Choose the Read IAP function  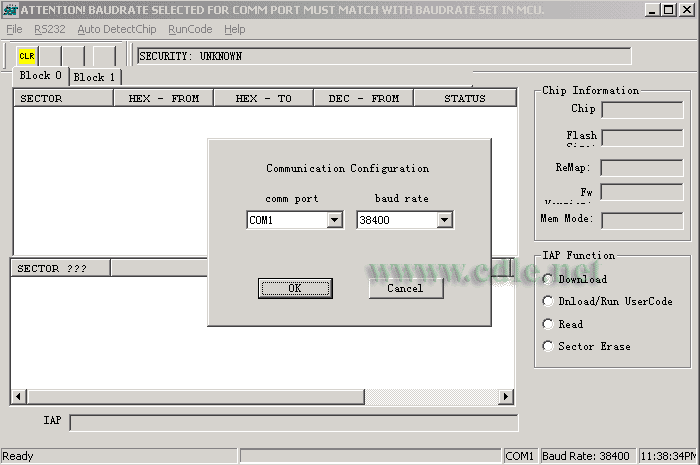point(548,324)
